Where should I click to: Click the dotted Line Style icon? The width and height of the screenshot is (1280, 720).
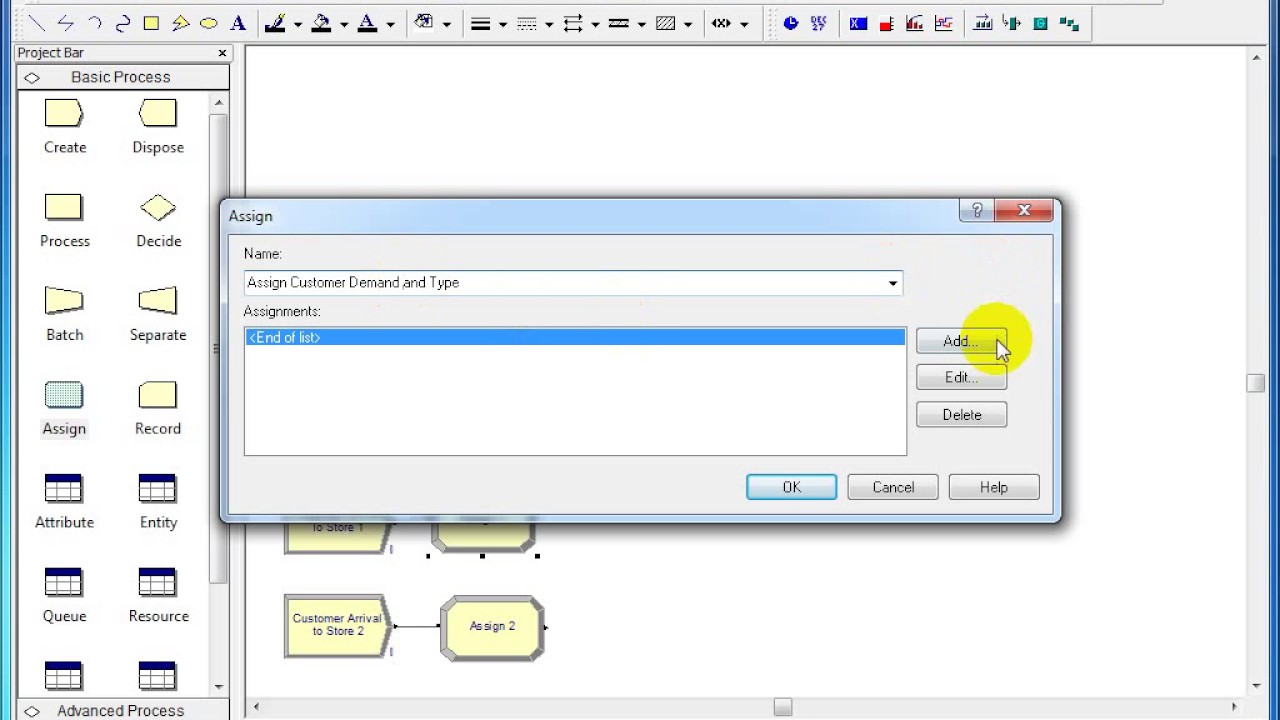[527, 23]
